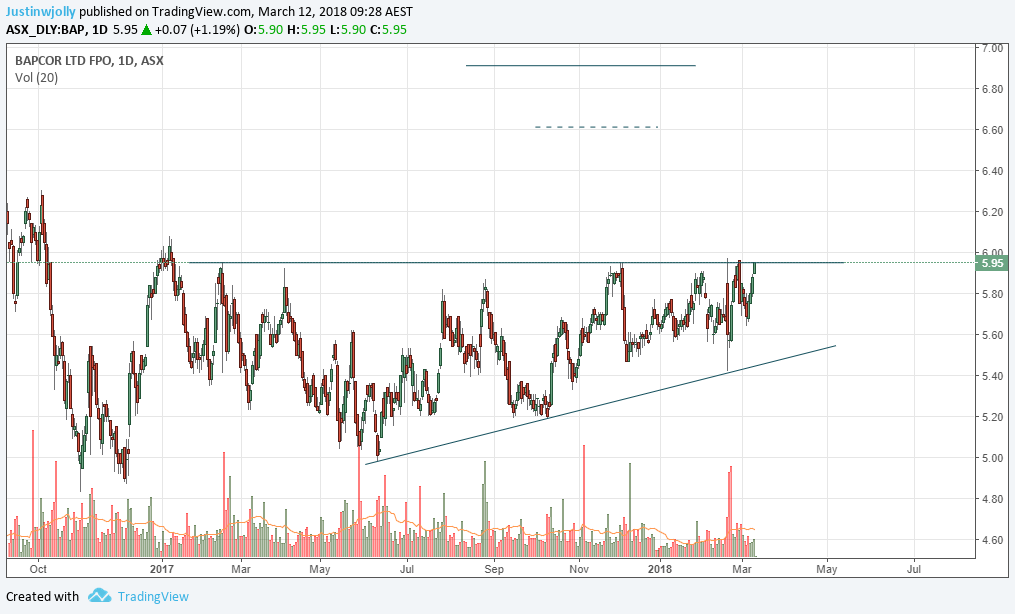1015x614 pixels.
Task: Click the first Mar label after 2017
Action: coord(241,569)
